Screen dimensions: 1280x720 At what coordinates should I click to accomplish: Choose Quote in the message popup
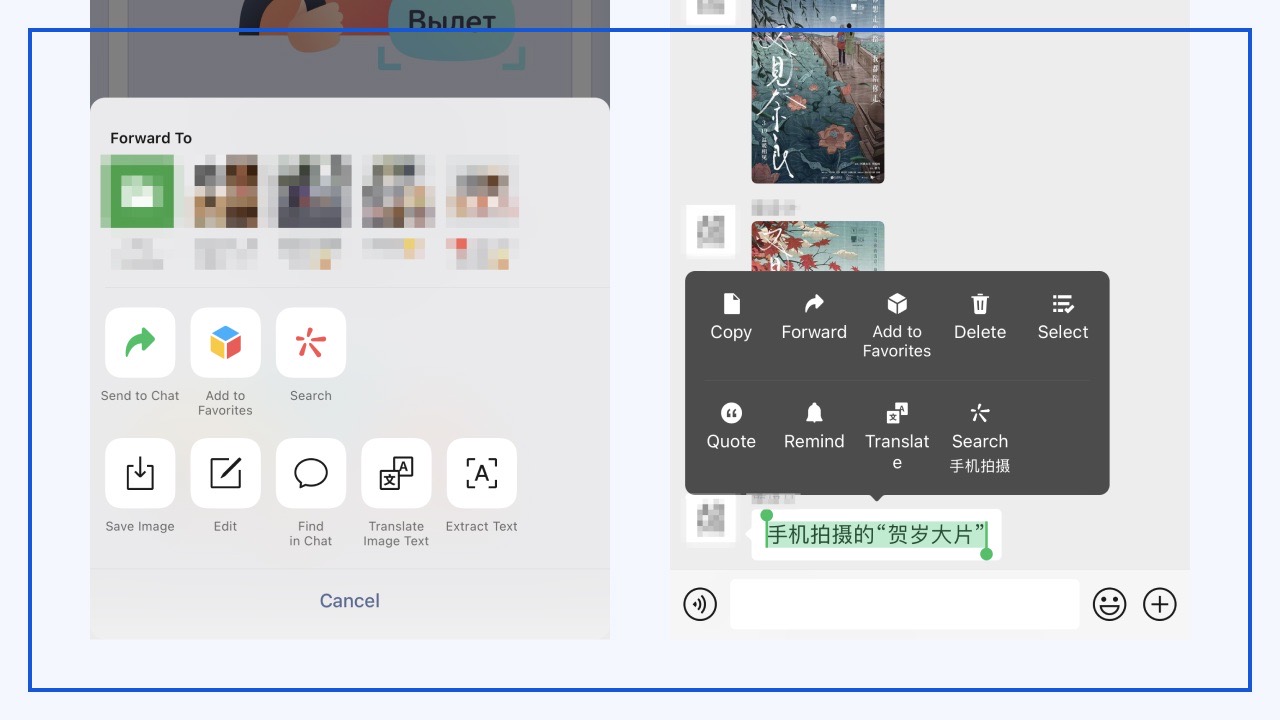click(731, 426)
